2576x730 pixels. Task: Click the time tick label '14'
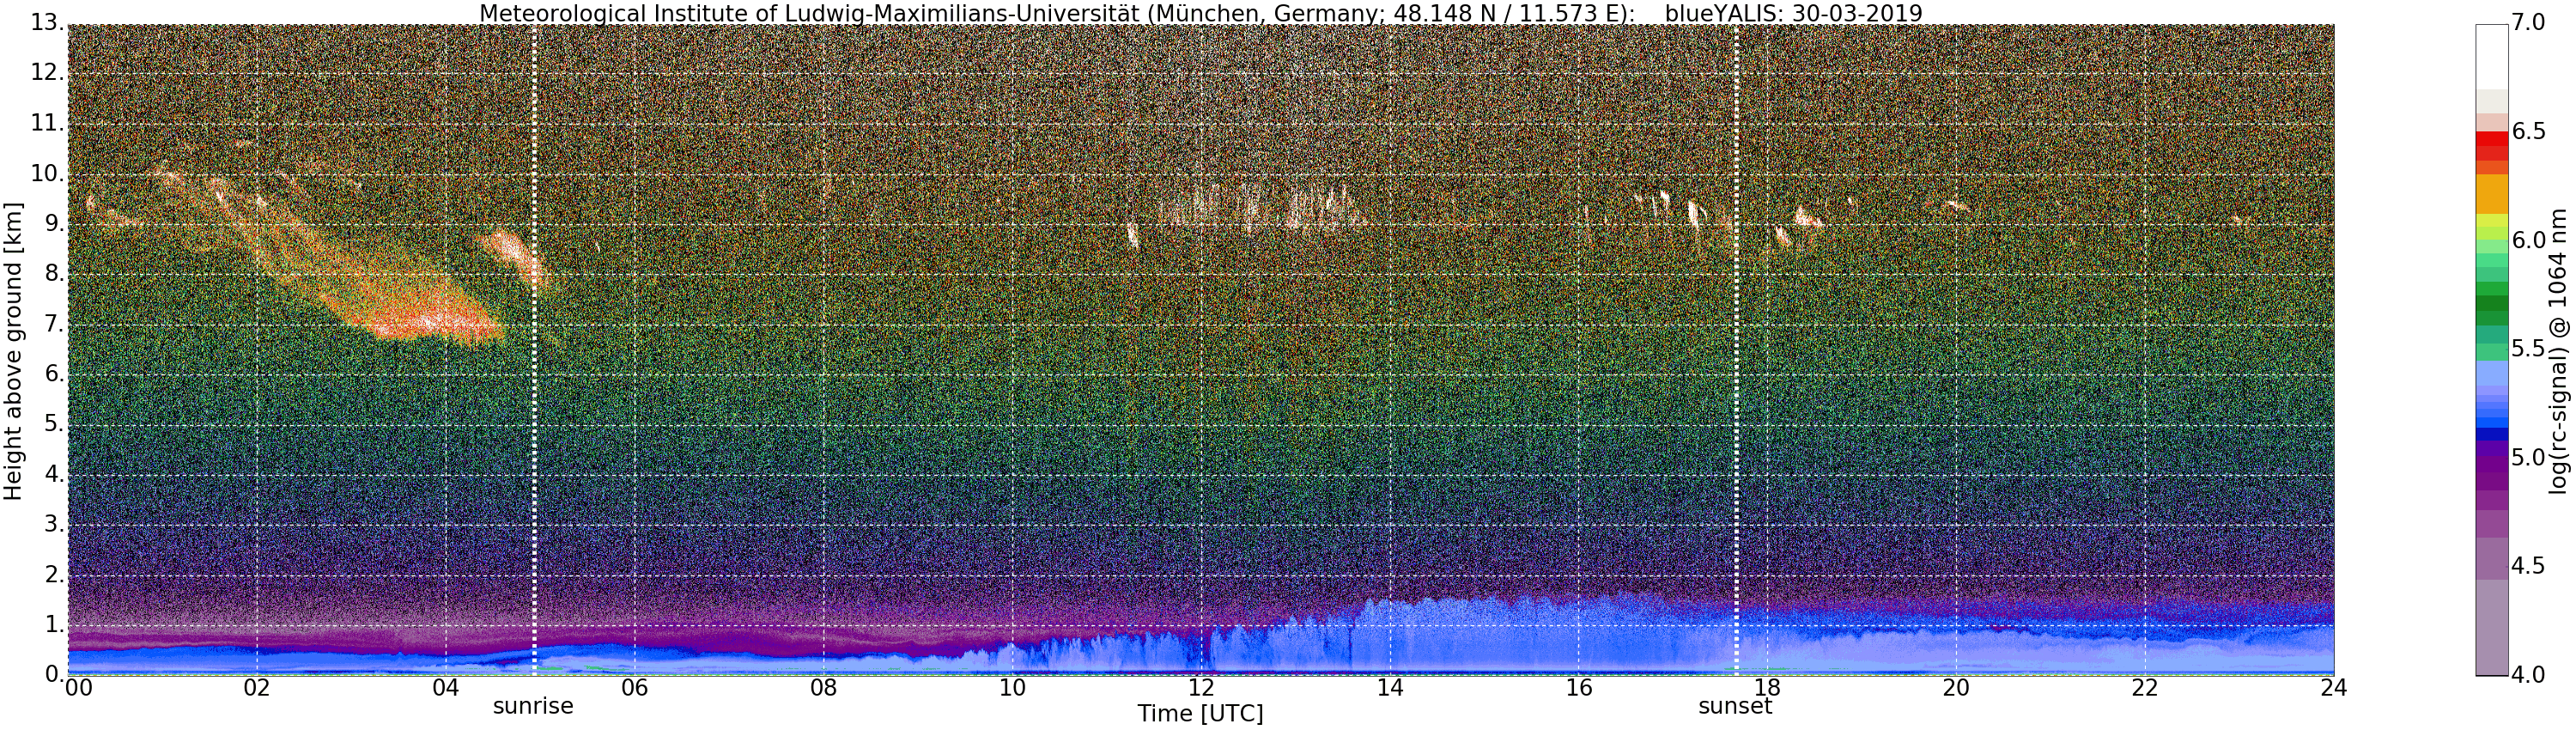(x=1390, y=688)
